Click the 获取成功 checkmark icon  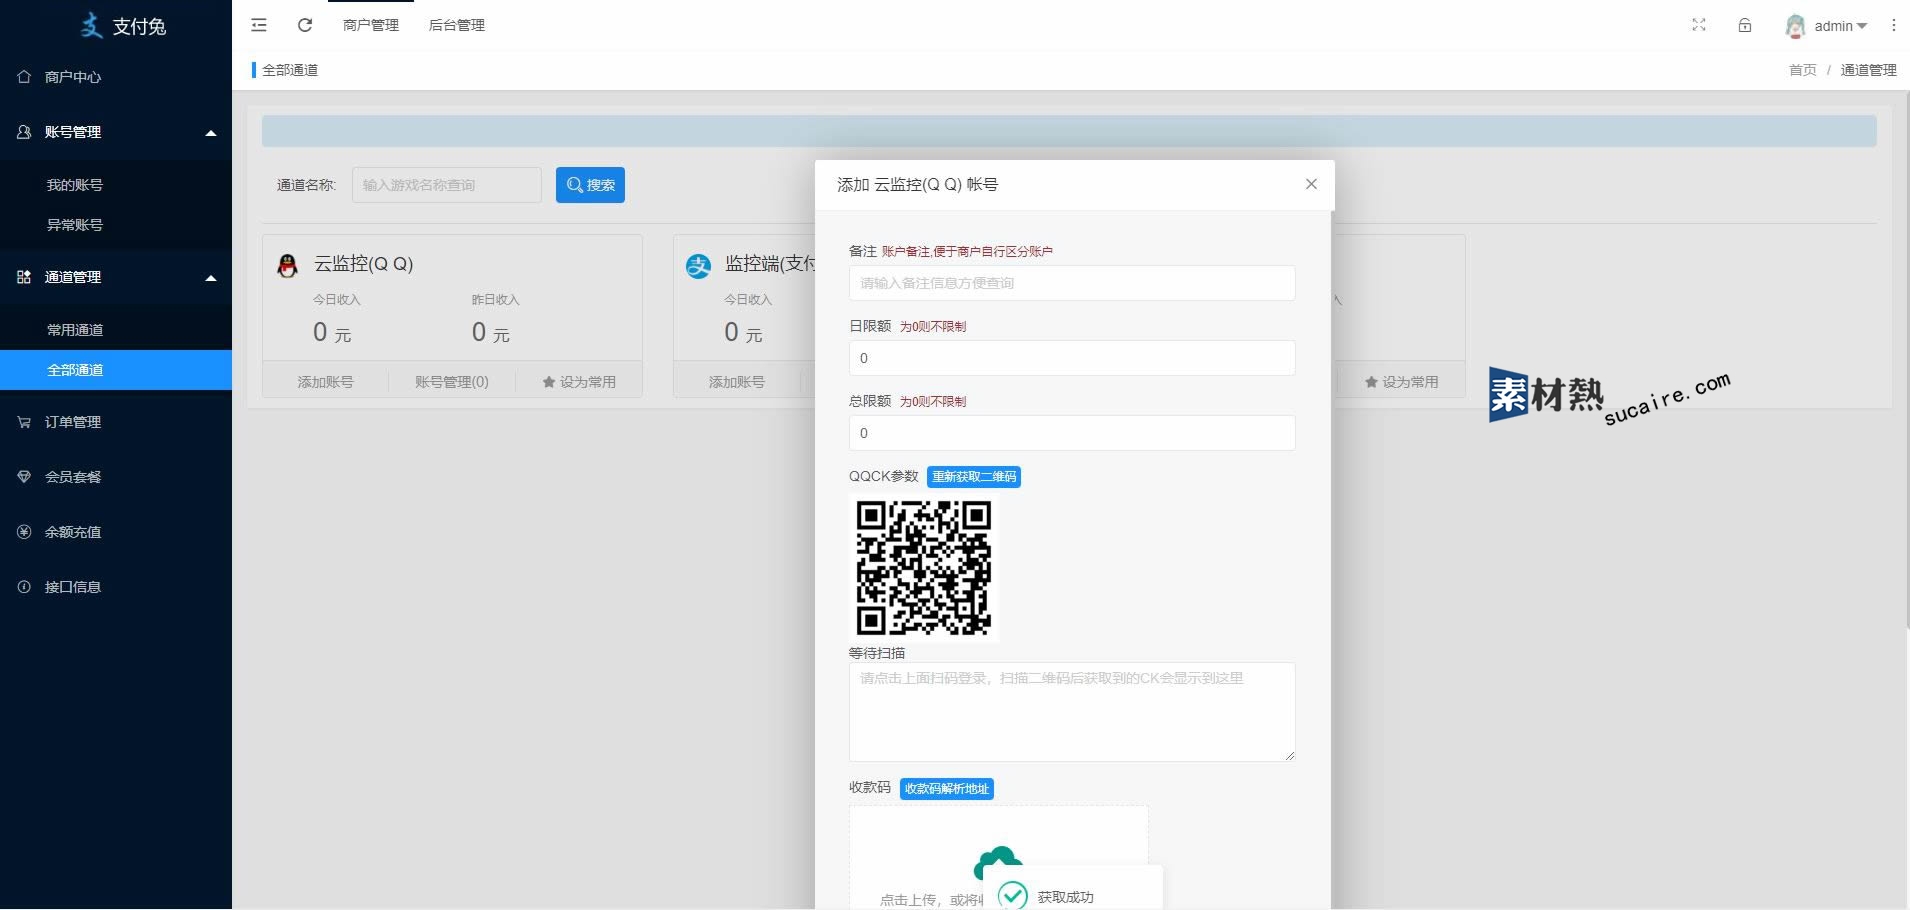(x=1012, y=896)
